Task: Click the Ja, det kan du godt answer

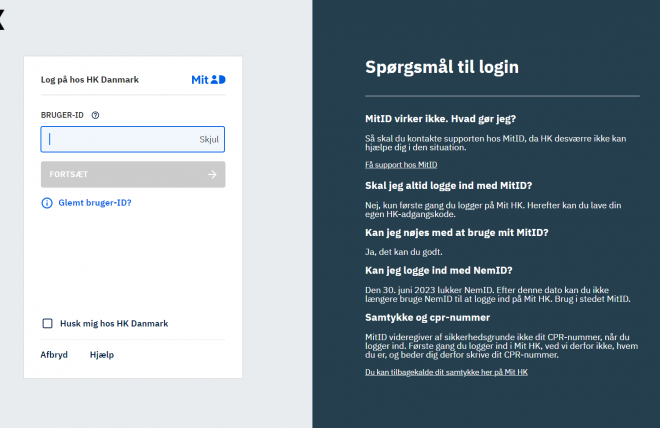Action: pyautogui.click(x=404, y=252)
